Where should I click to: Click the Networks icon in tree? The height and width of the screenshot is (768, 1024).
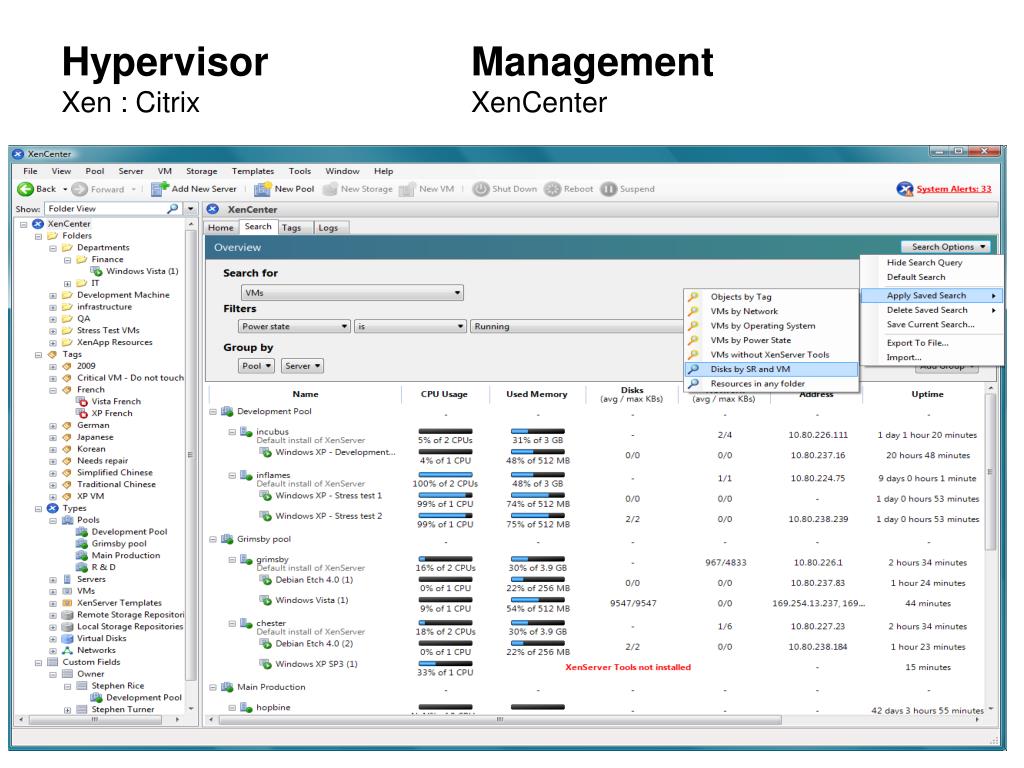point(67,650)
